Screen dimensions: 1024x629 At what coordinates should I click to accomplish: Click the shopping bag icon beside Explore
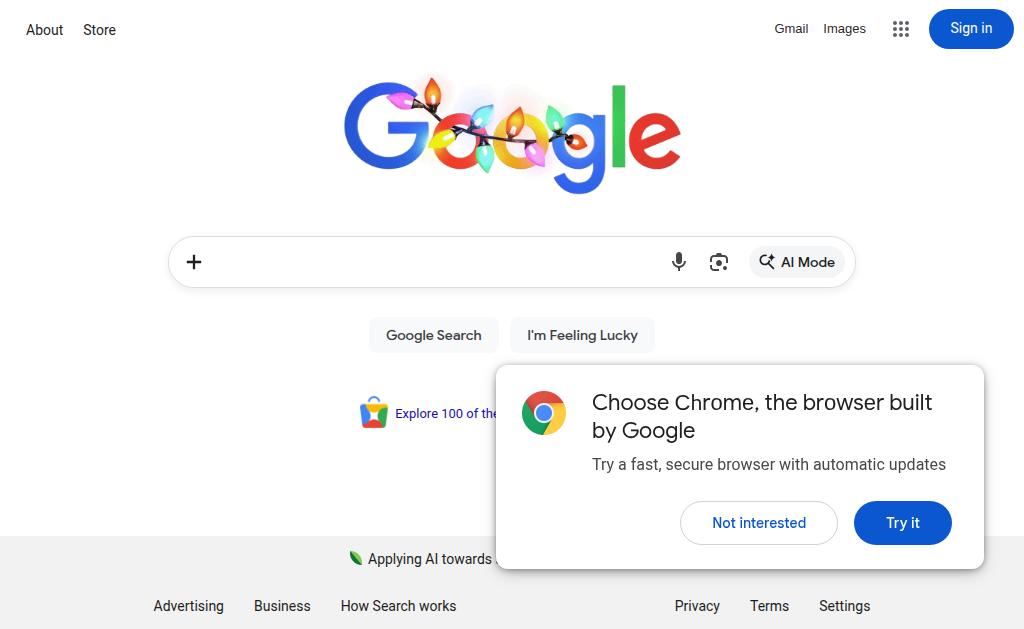374,413
